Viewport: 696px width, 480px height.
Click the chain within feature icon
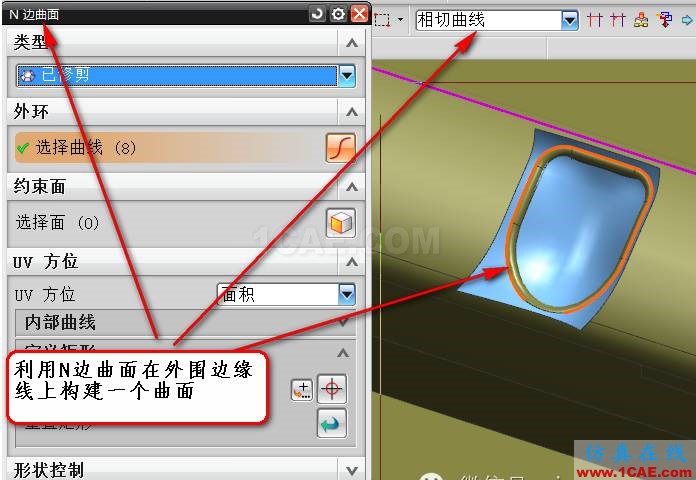(641, 20)
